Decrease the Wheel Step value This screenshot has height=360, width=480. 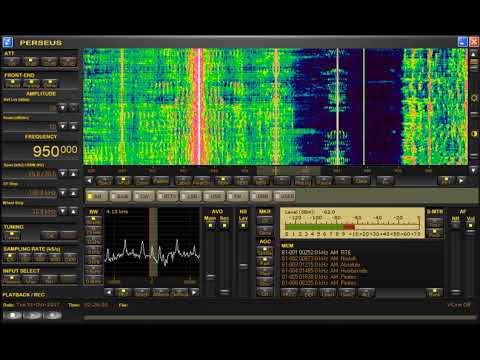62,211
